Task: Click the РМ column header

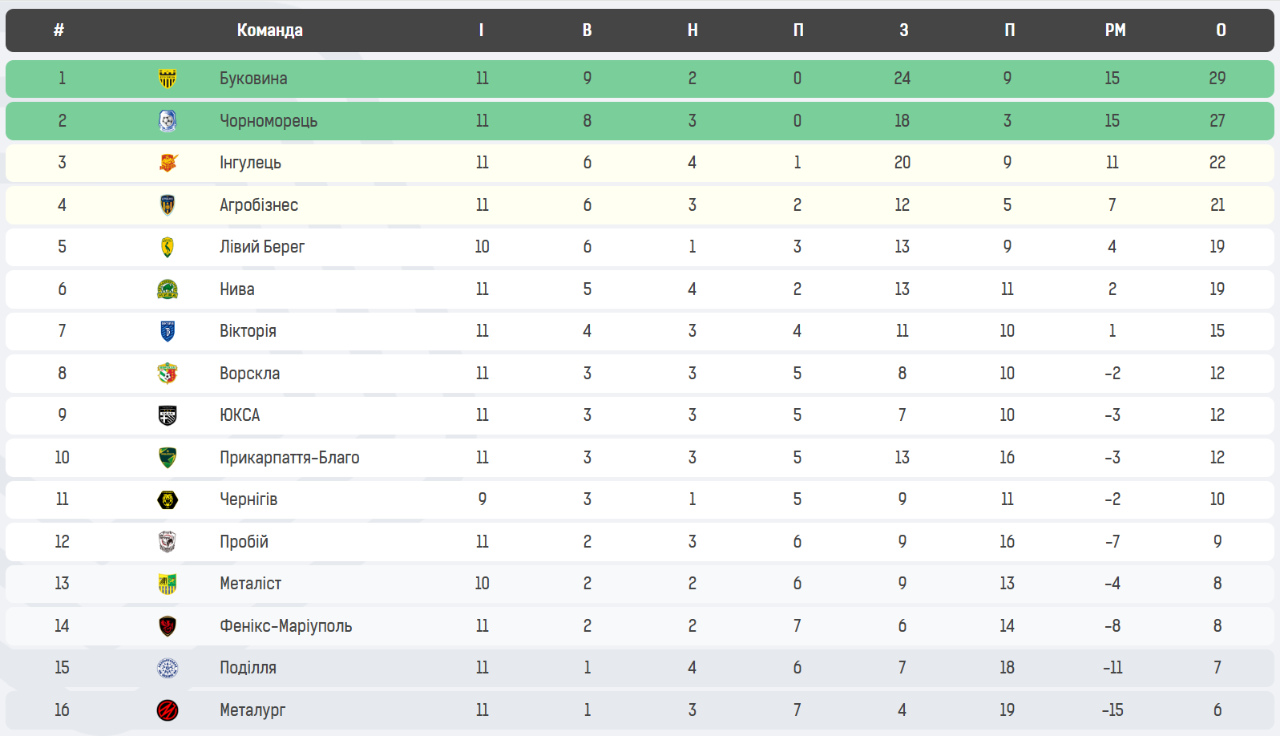Action: [x=1115, y=30]
